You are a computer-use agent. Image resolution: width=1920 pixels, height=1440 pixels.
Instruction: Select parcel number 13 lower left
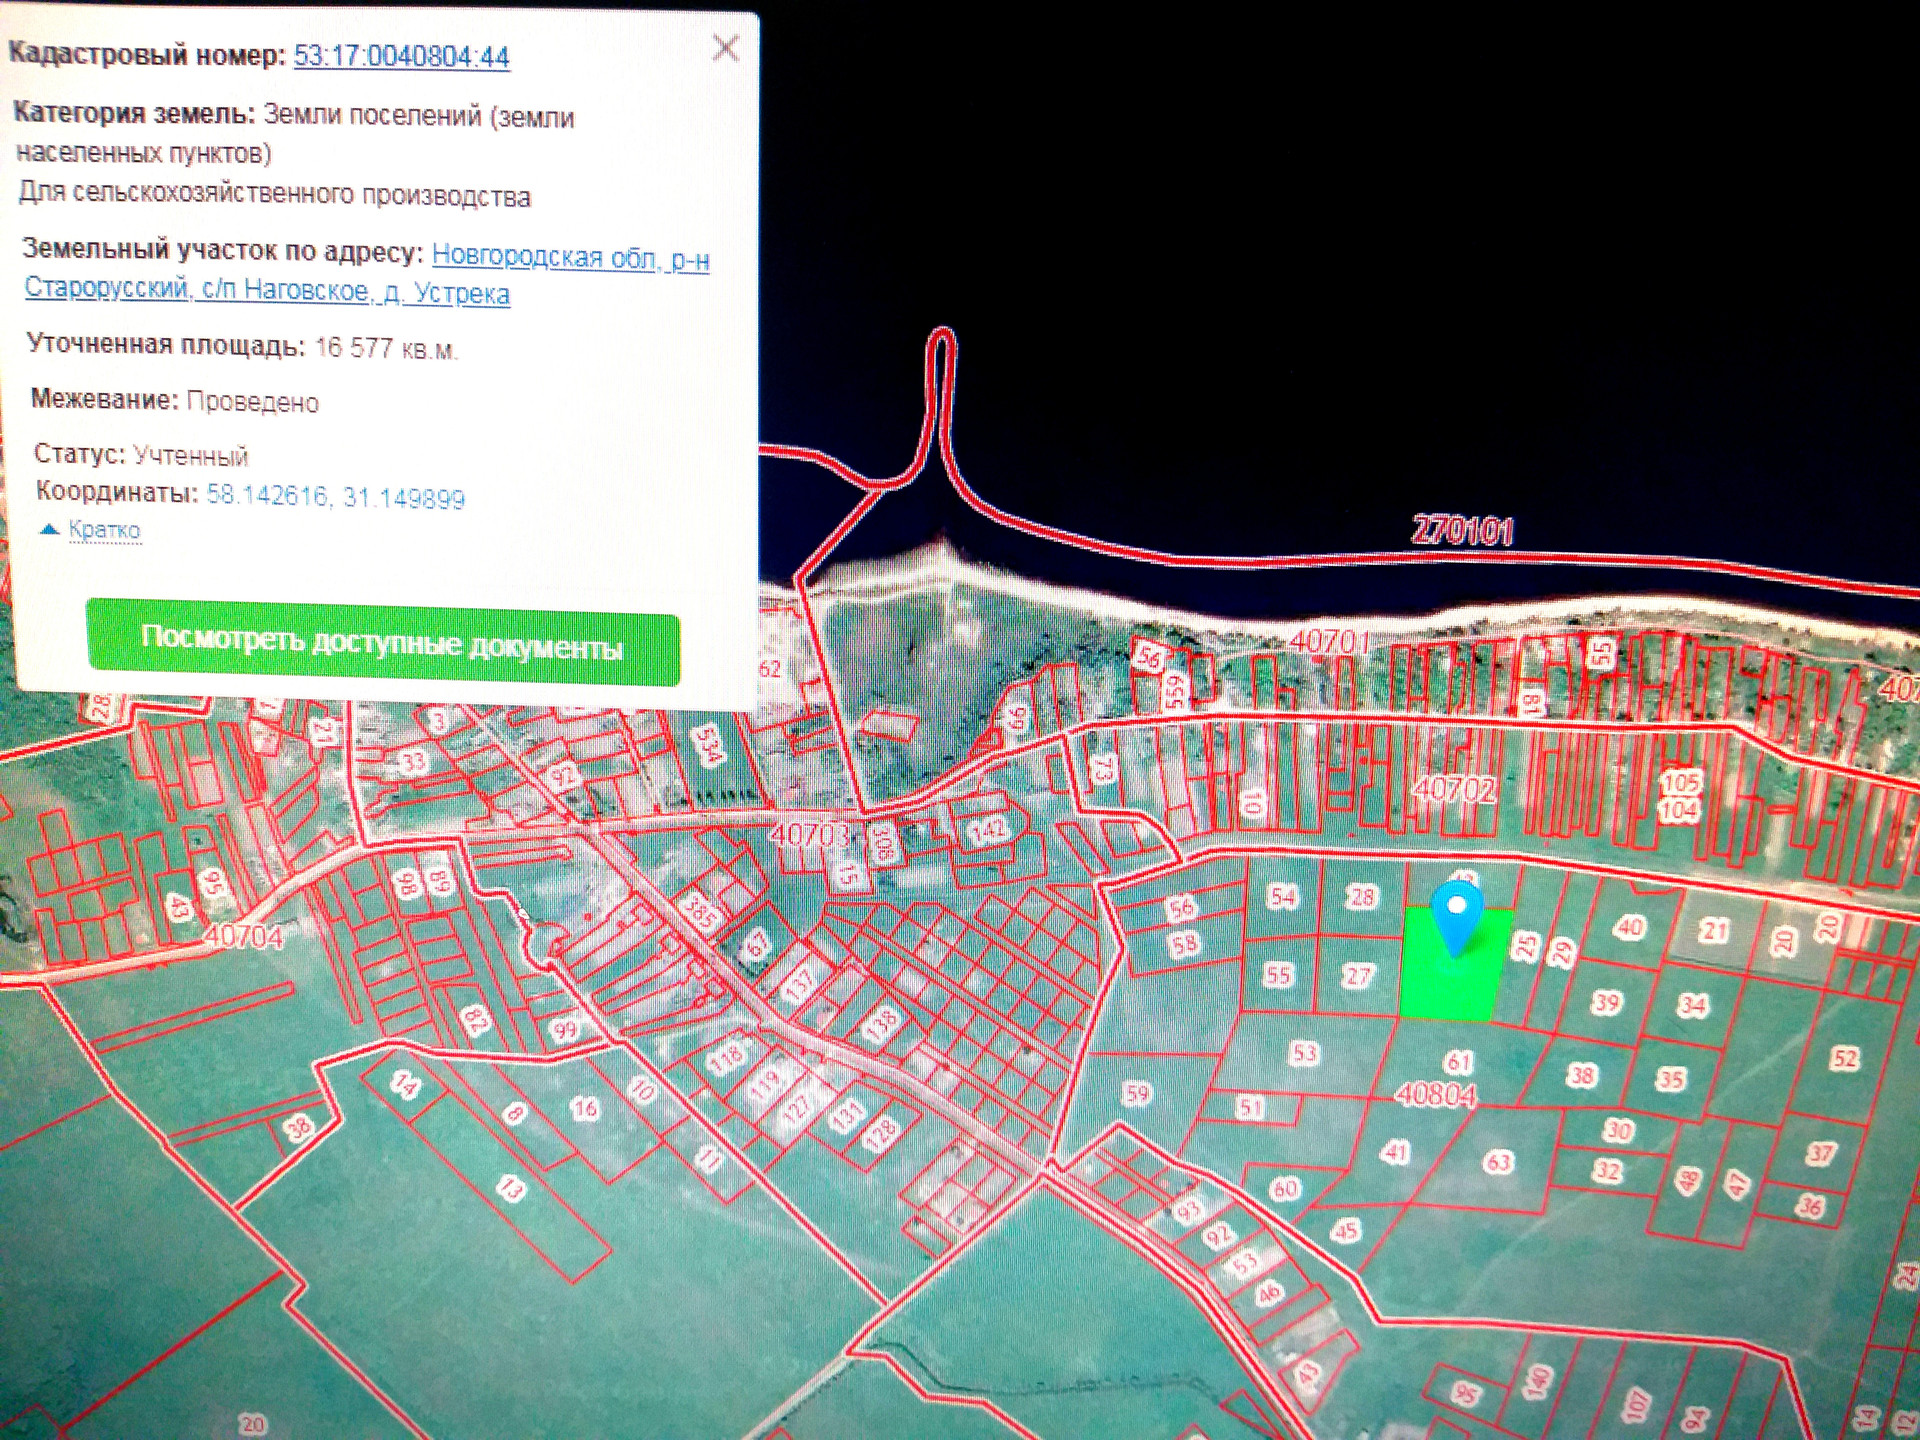511,1187
